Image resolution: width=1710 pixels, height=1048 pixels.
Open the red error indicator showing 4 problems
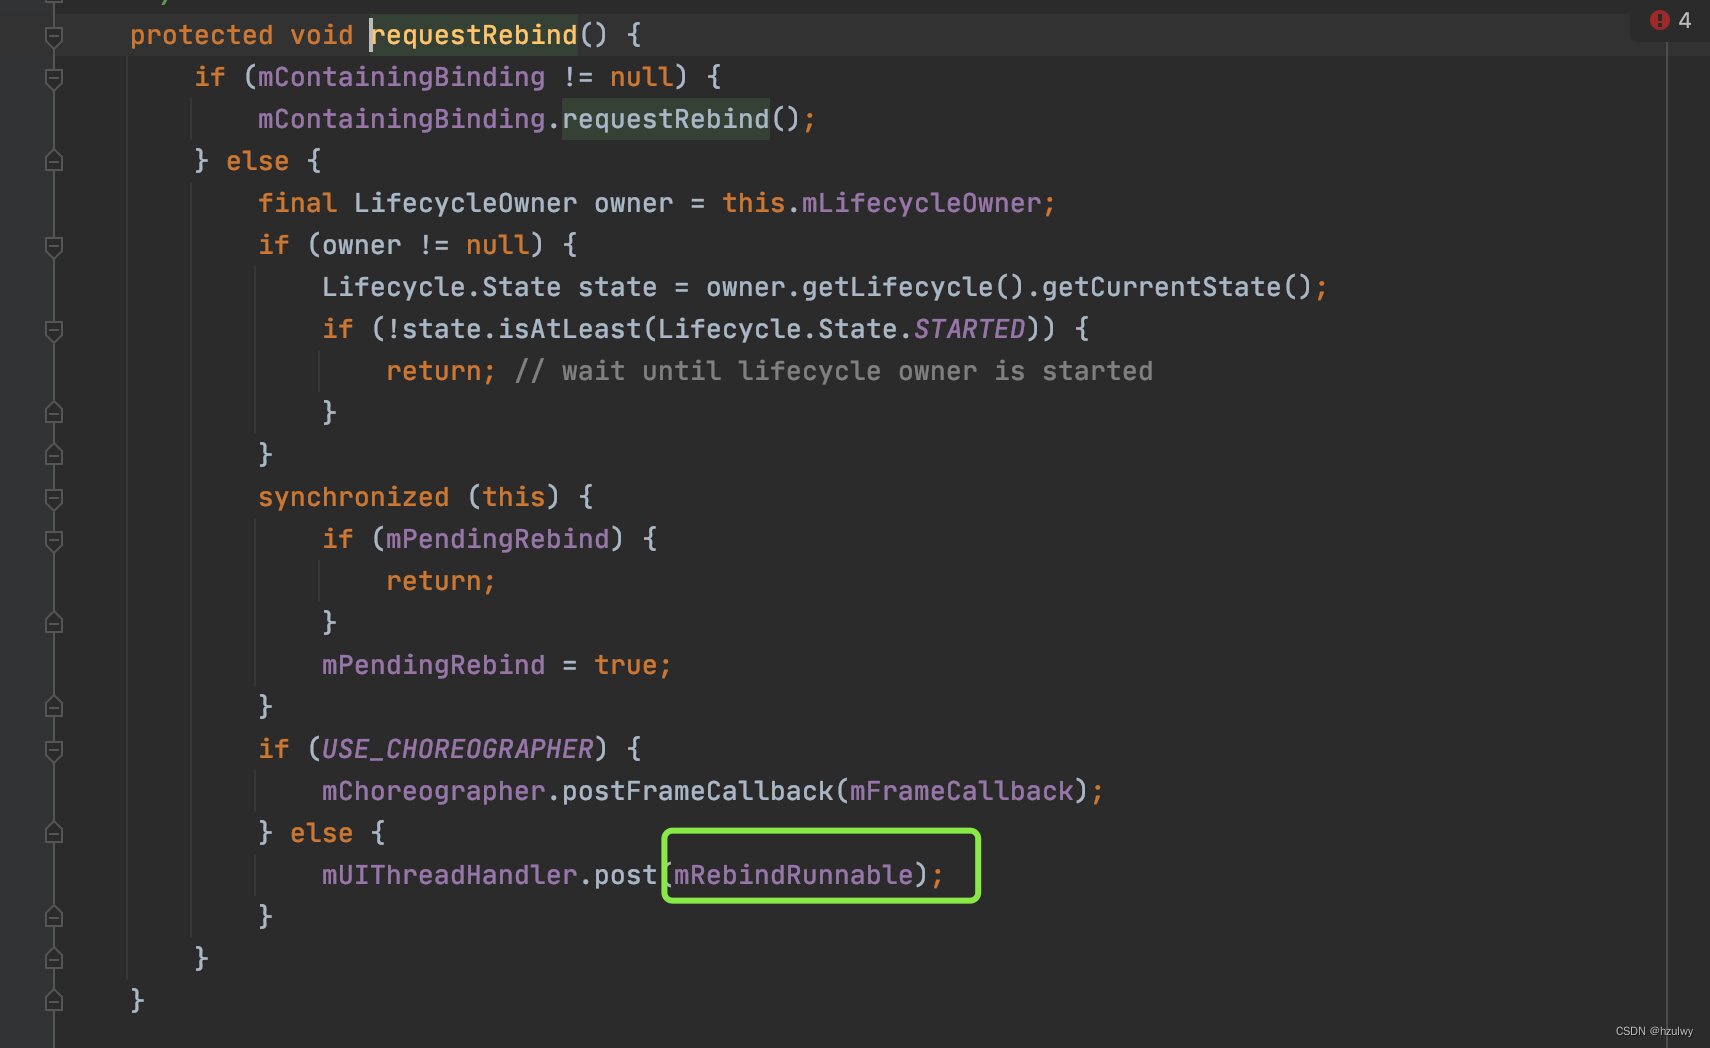(x=1671, y=20)
